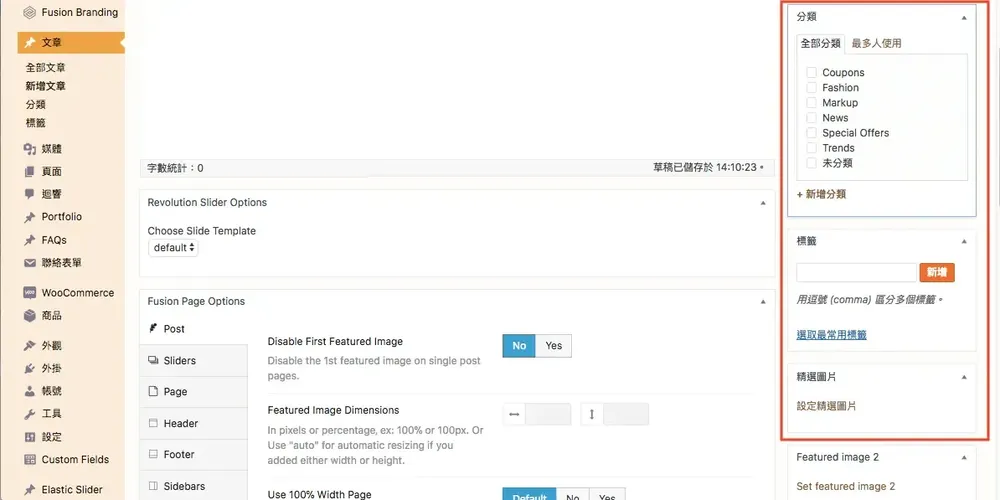This screenshot has height=500, width=1000.
Task: Collapse the Fusion Page Options panel
Action: pos(763,302)
